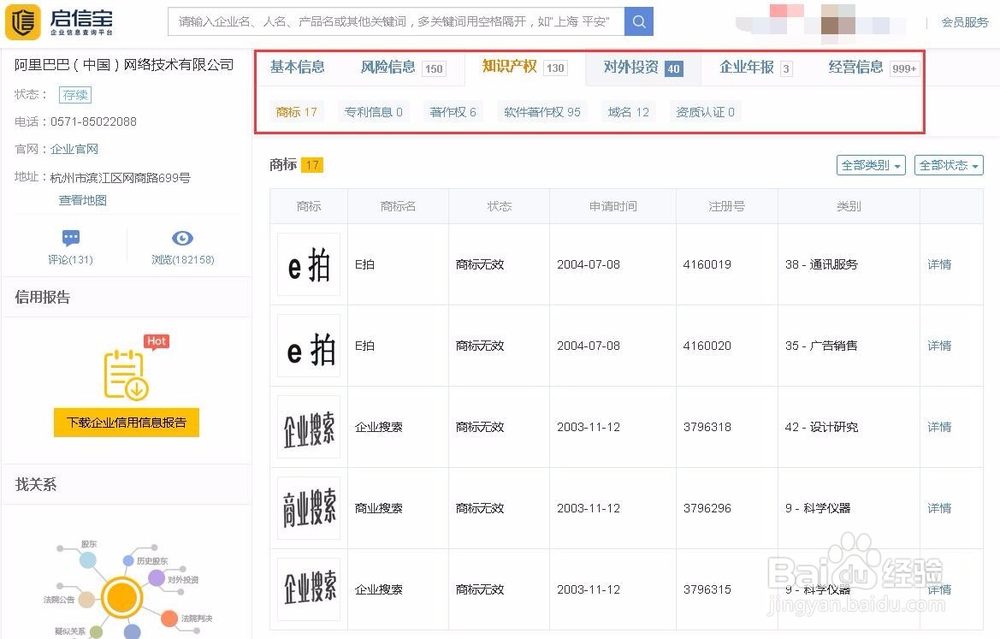Image resolution: width=1000 pixels, height=639 pixels.
Task: Open 详情 for trademark 3796296
Action: pos(939,508)
